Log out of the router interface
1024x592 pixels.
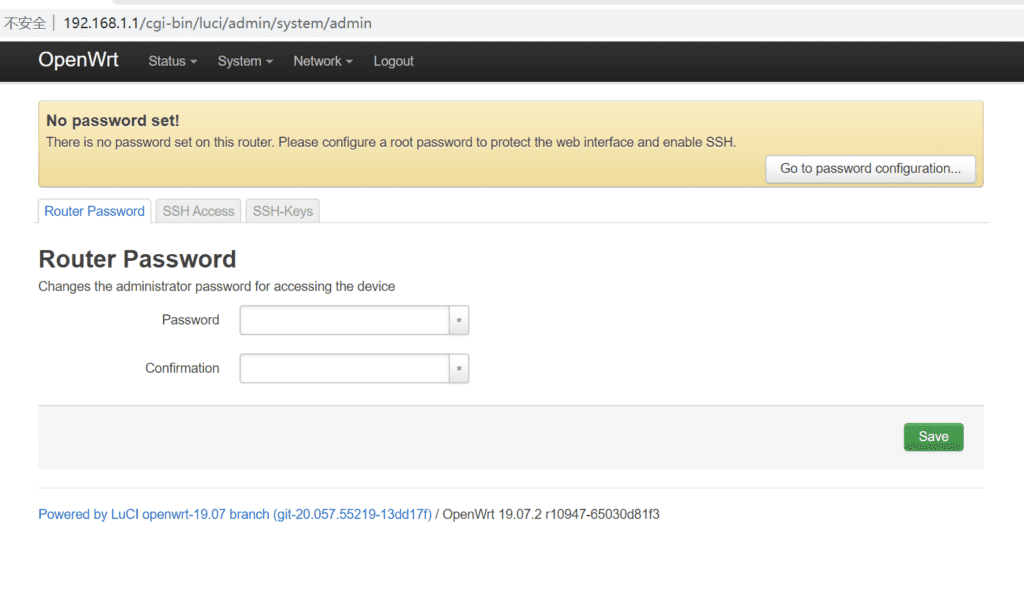pos(393,61)
